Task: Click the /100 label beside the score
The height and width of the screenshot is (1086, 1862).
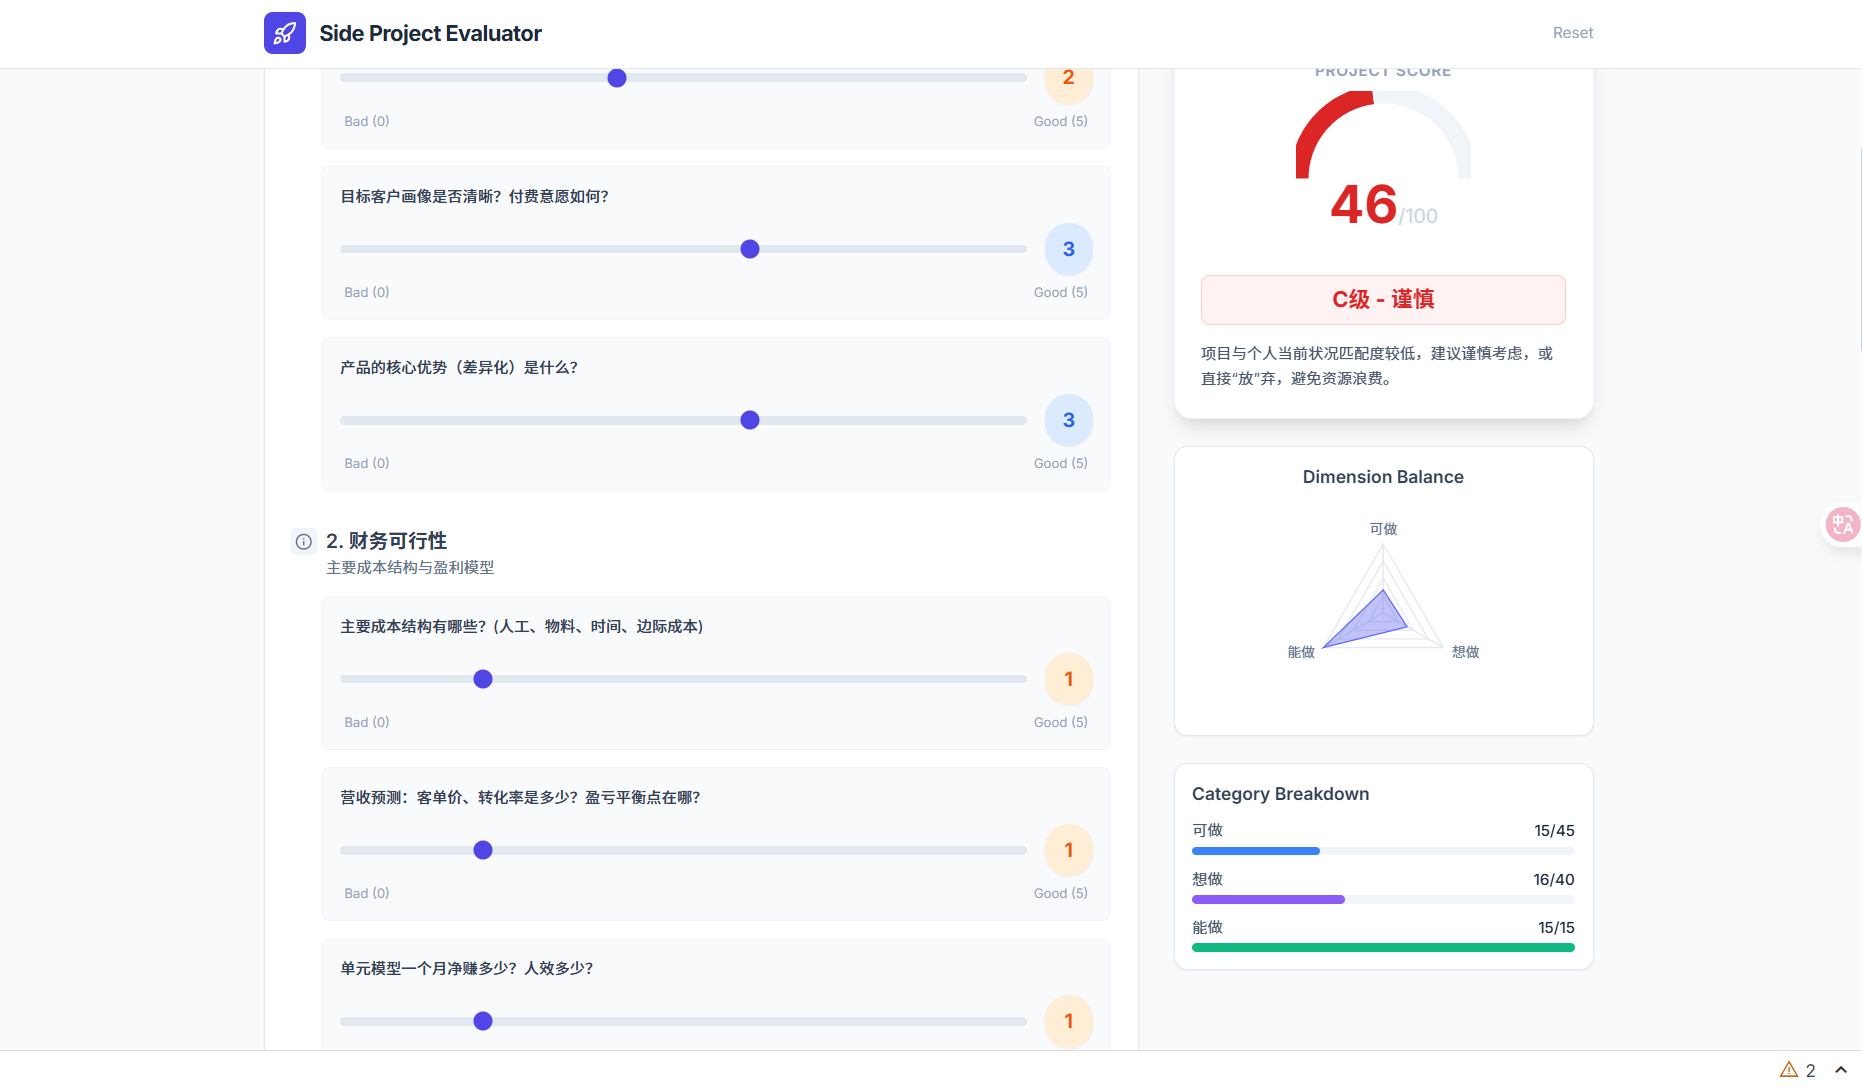Action: point(1418,216)
